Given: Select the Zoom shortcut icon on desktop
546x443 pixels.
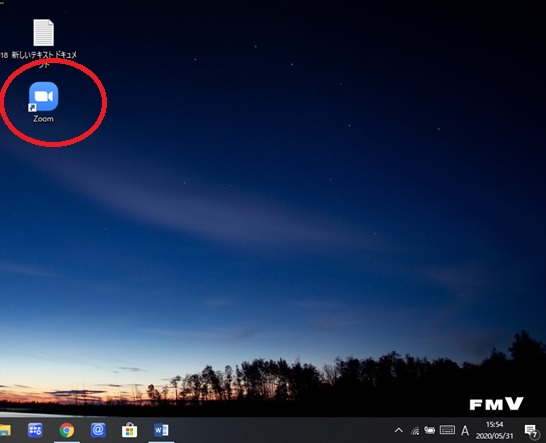Looking at the screenshot, I should coord(44,96).
